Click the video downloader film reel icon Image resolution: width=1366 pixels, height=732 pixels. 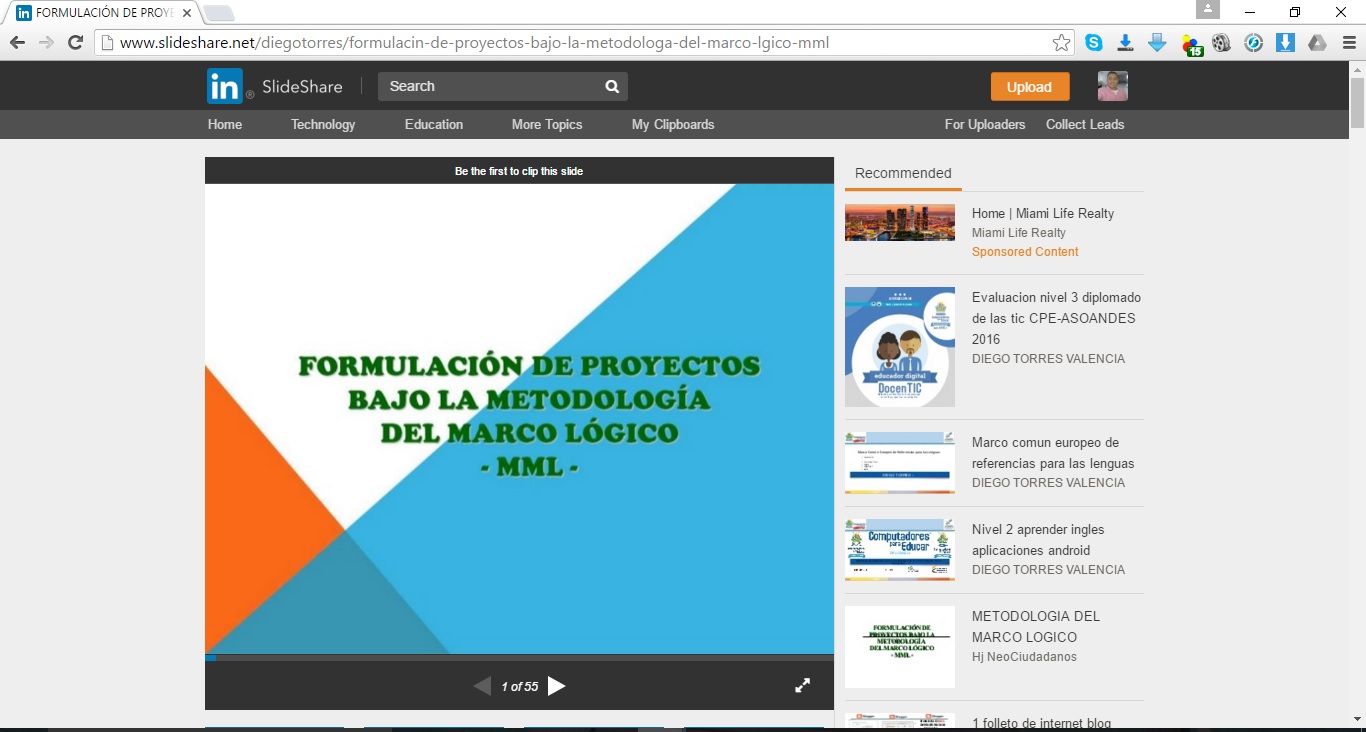1221,43
